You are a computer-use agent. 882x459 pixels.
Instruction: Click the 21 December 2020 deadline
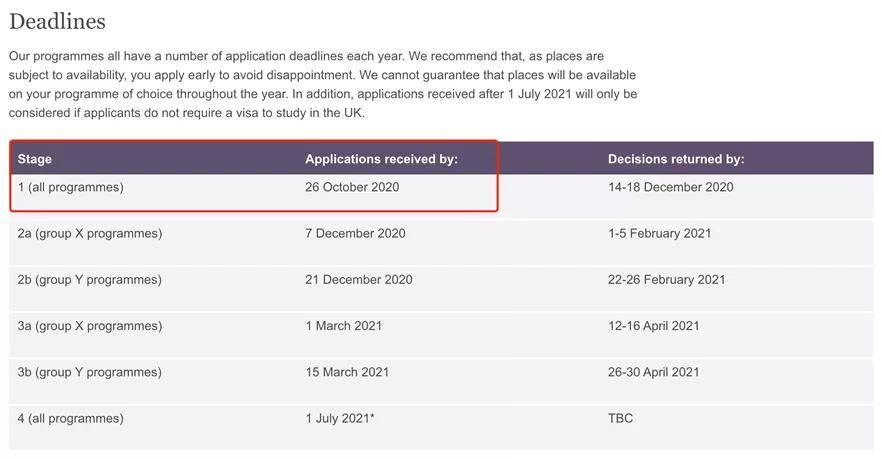[x=358, y=280]
